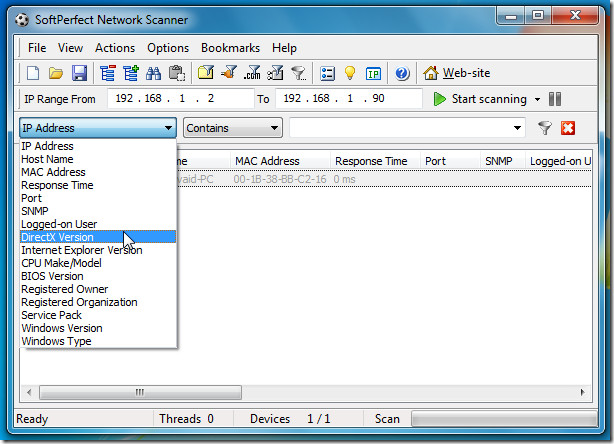Open the View menu
614x444 pixels.
click(x=70, y=48)
